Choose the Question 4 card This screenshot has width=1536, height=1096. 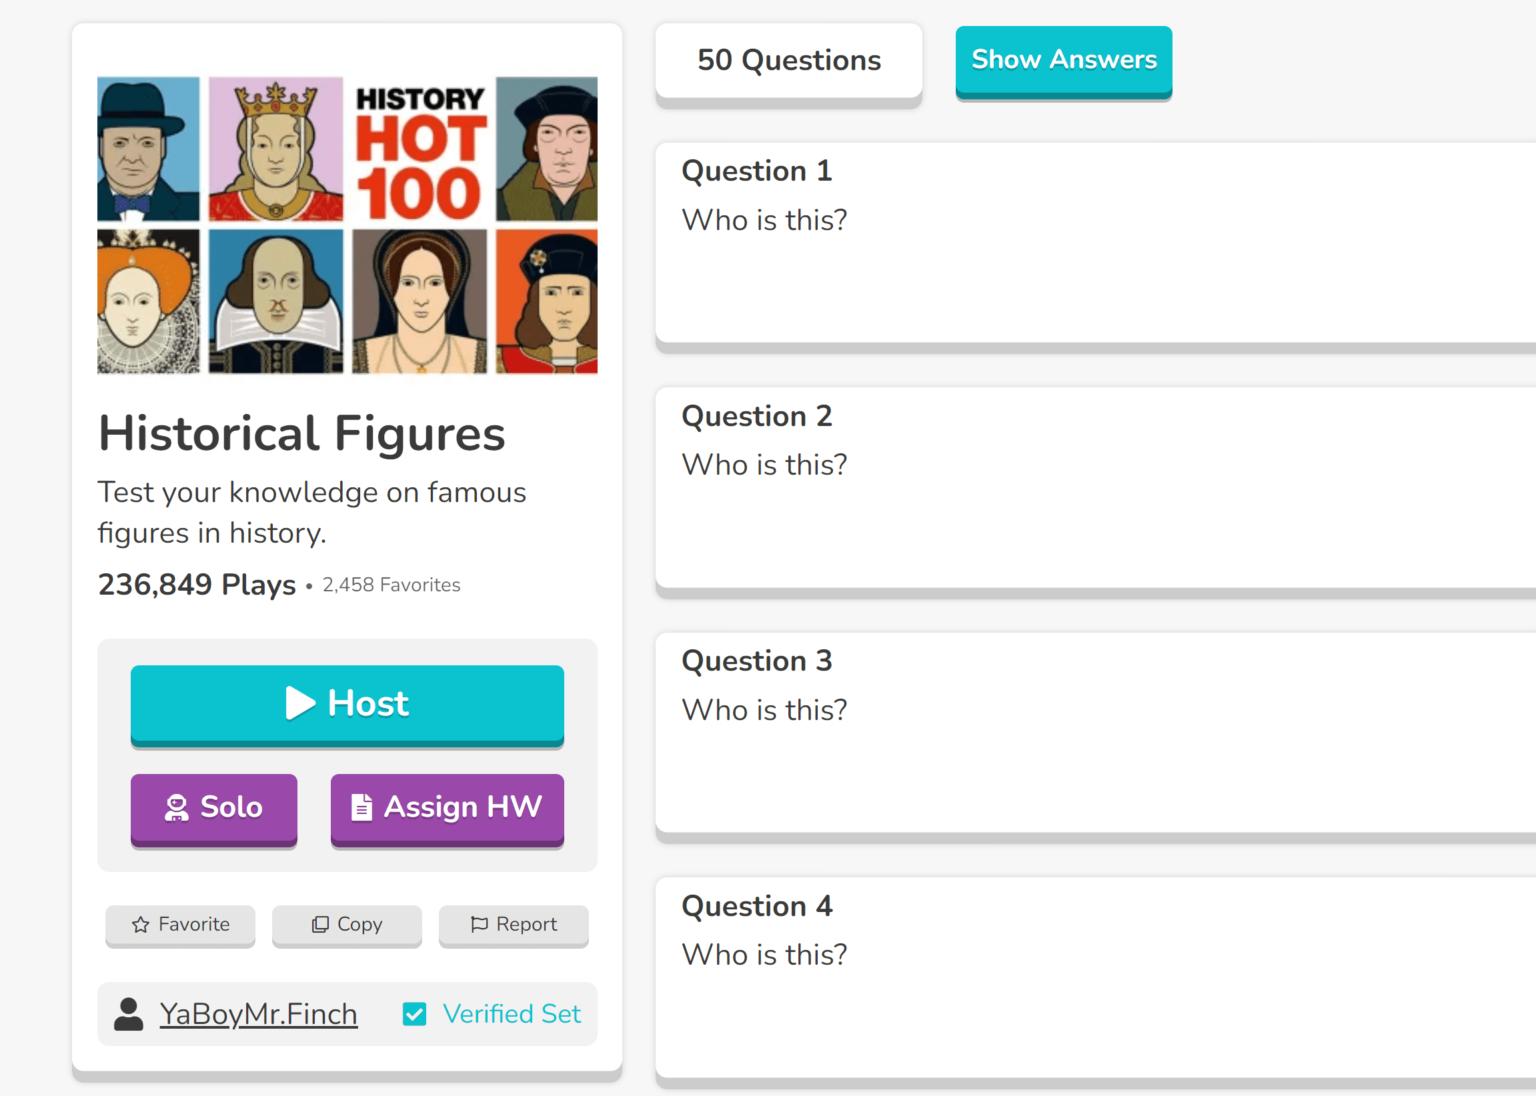click(1095, 978)
